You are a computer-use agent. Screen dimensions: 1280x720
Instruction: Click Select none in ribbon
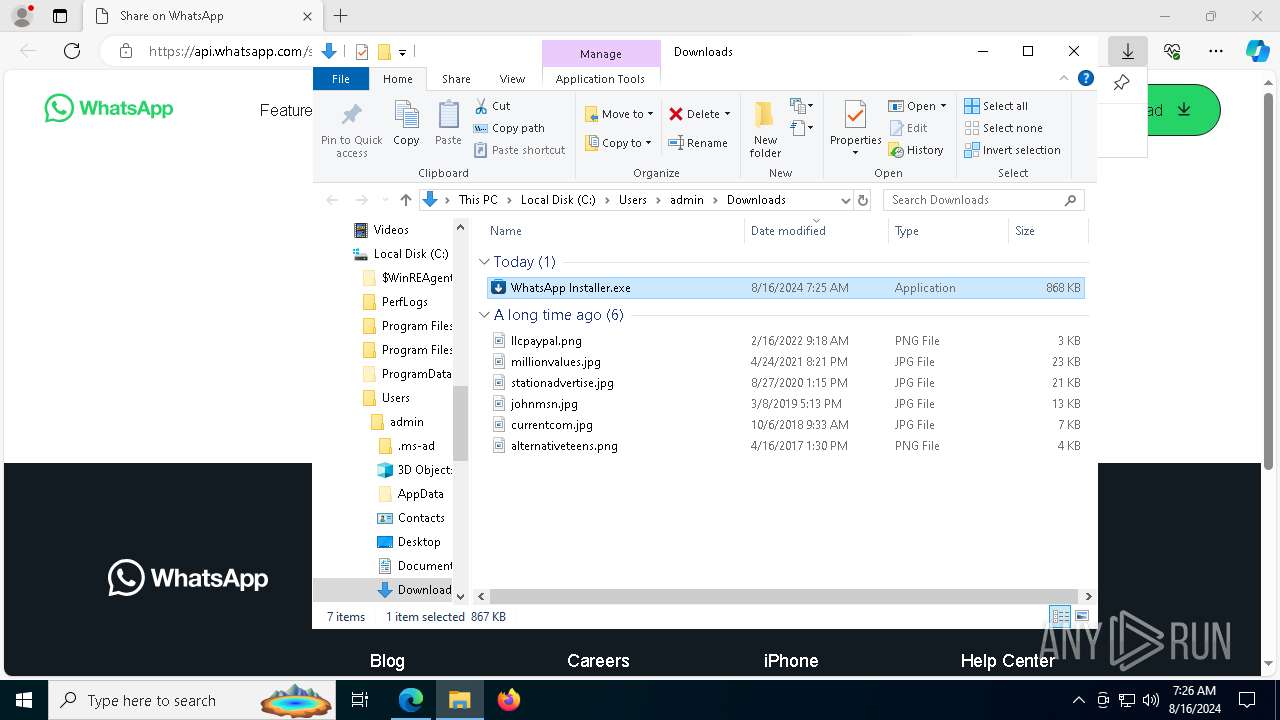click(x=1003, y=128)
